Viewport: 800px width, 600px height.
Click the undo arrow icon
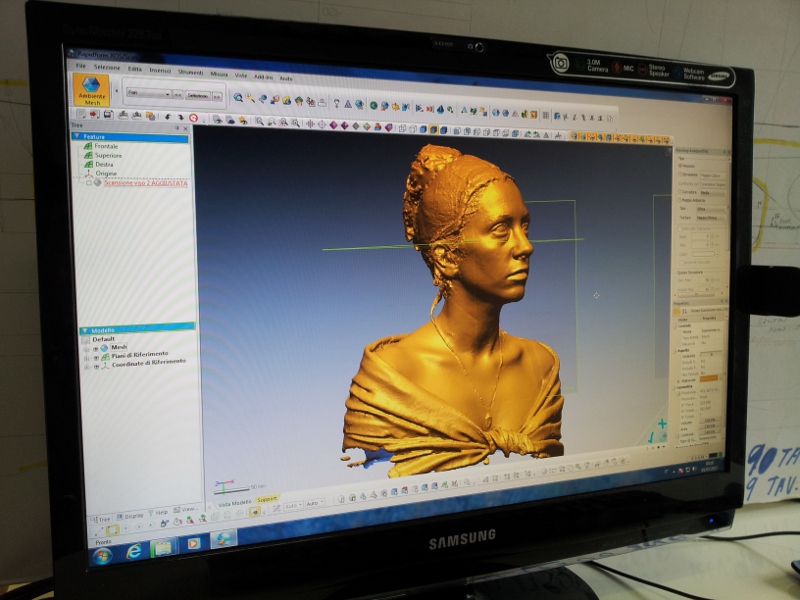click(167, 117)
